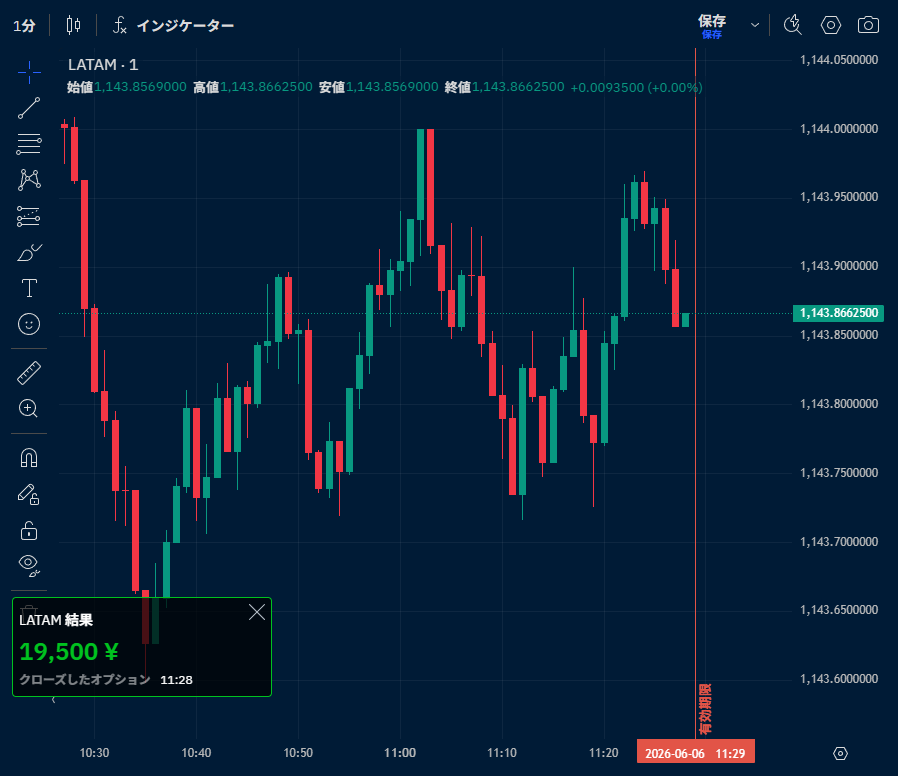Click the 2026-06-06 11:29 time marker
Screen dimensions: 898x776
click(x=695, y=753)
